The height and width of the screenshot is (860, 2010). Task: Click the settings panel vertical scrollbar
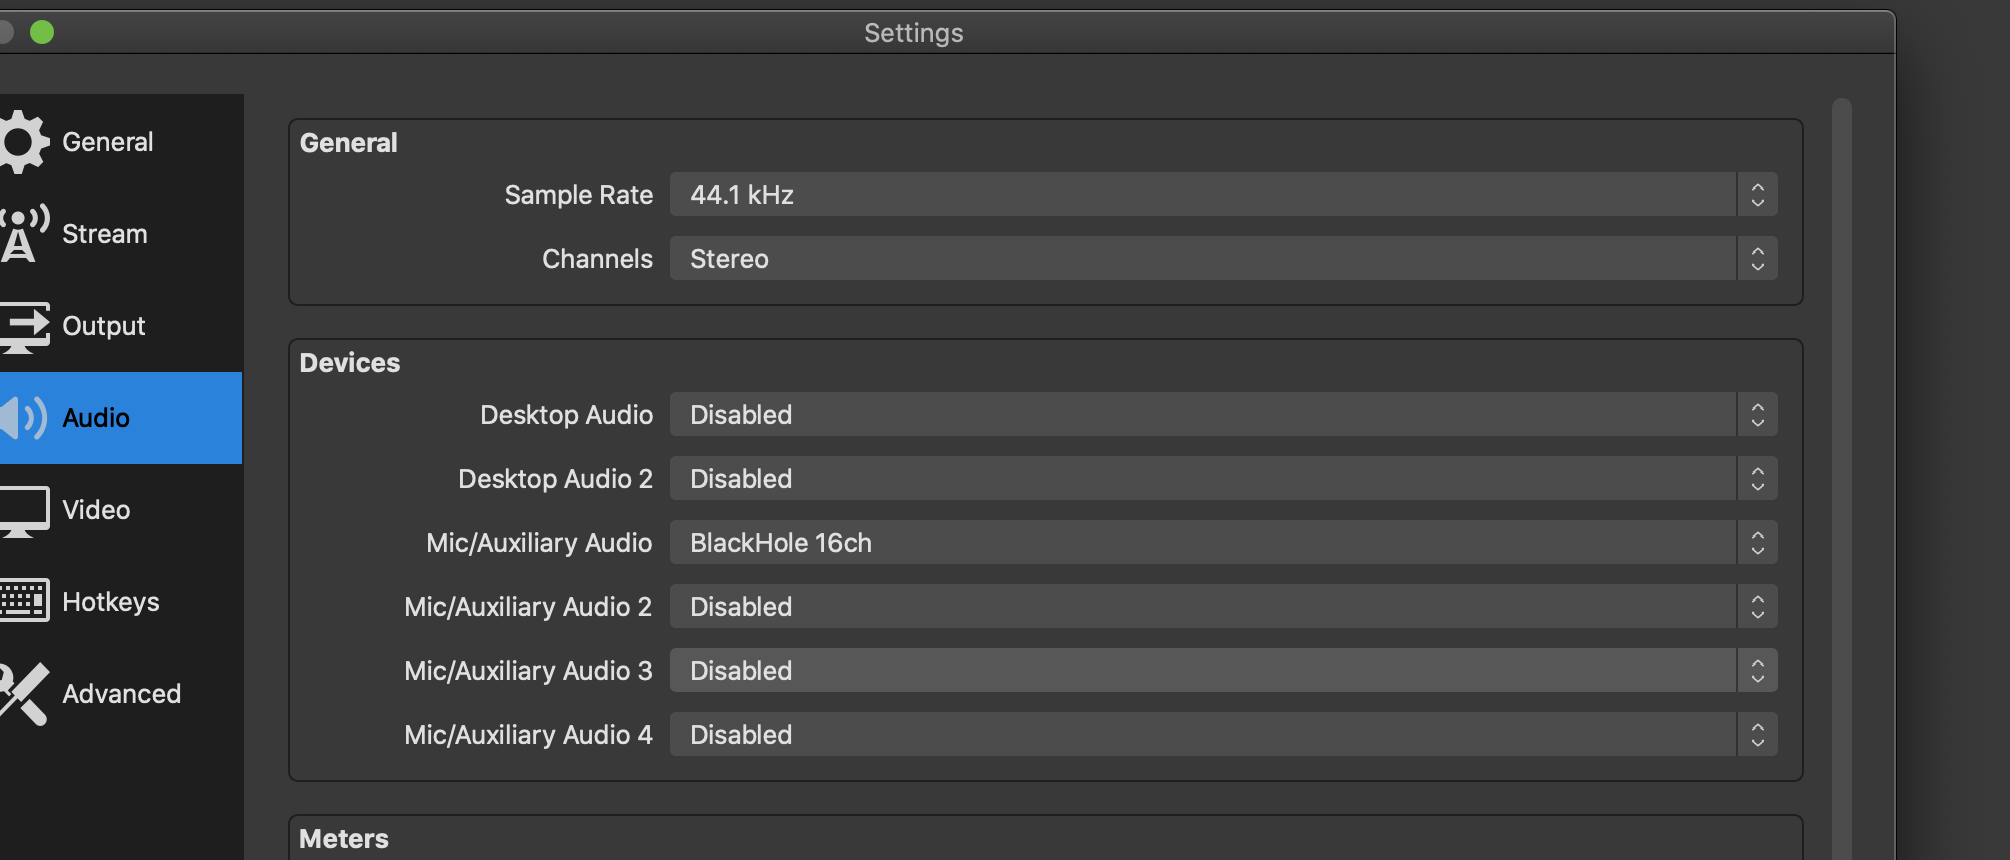[1842, 478]
